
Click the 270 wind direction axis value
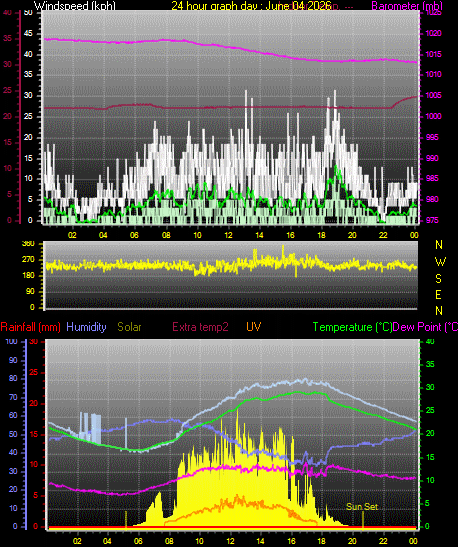(x=28, y=260)
